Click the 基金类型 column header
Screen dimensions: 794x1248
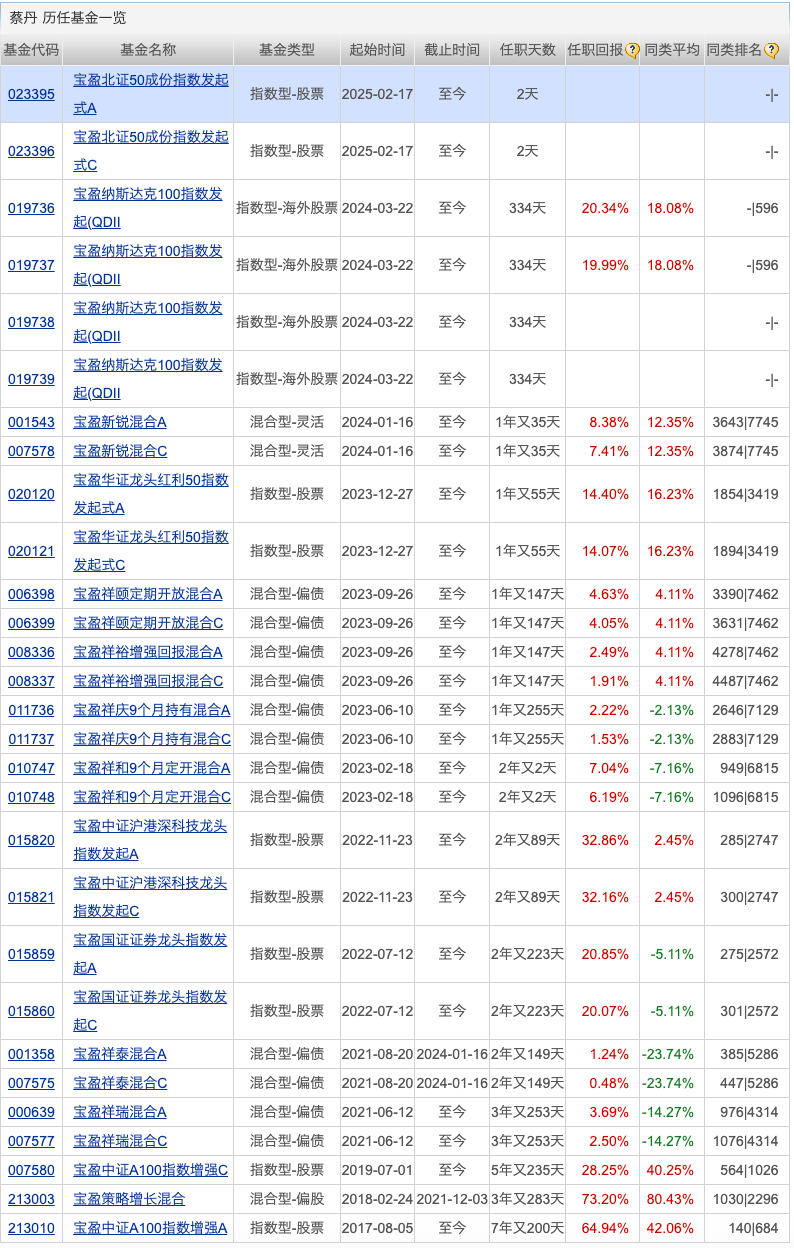tap(287, 50)
